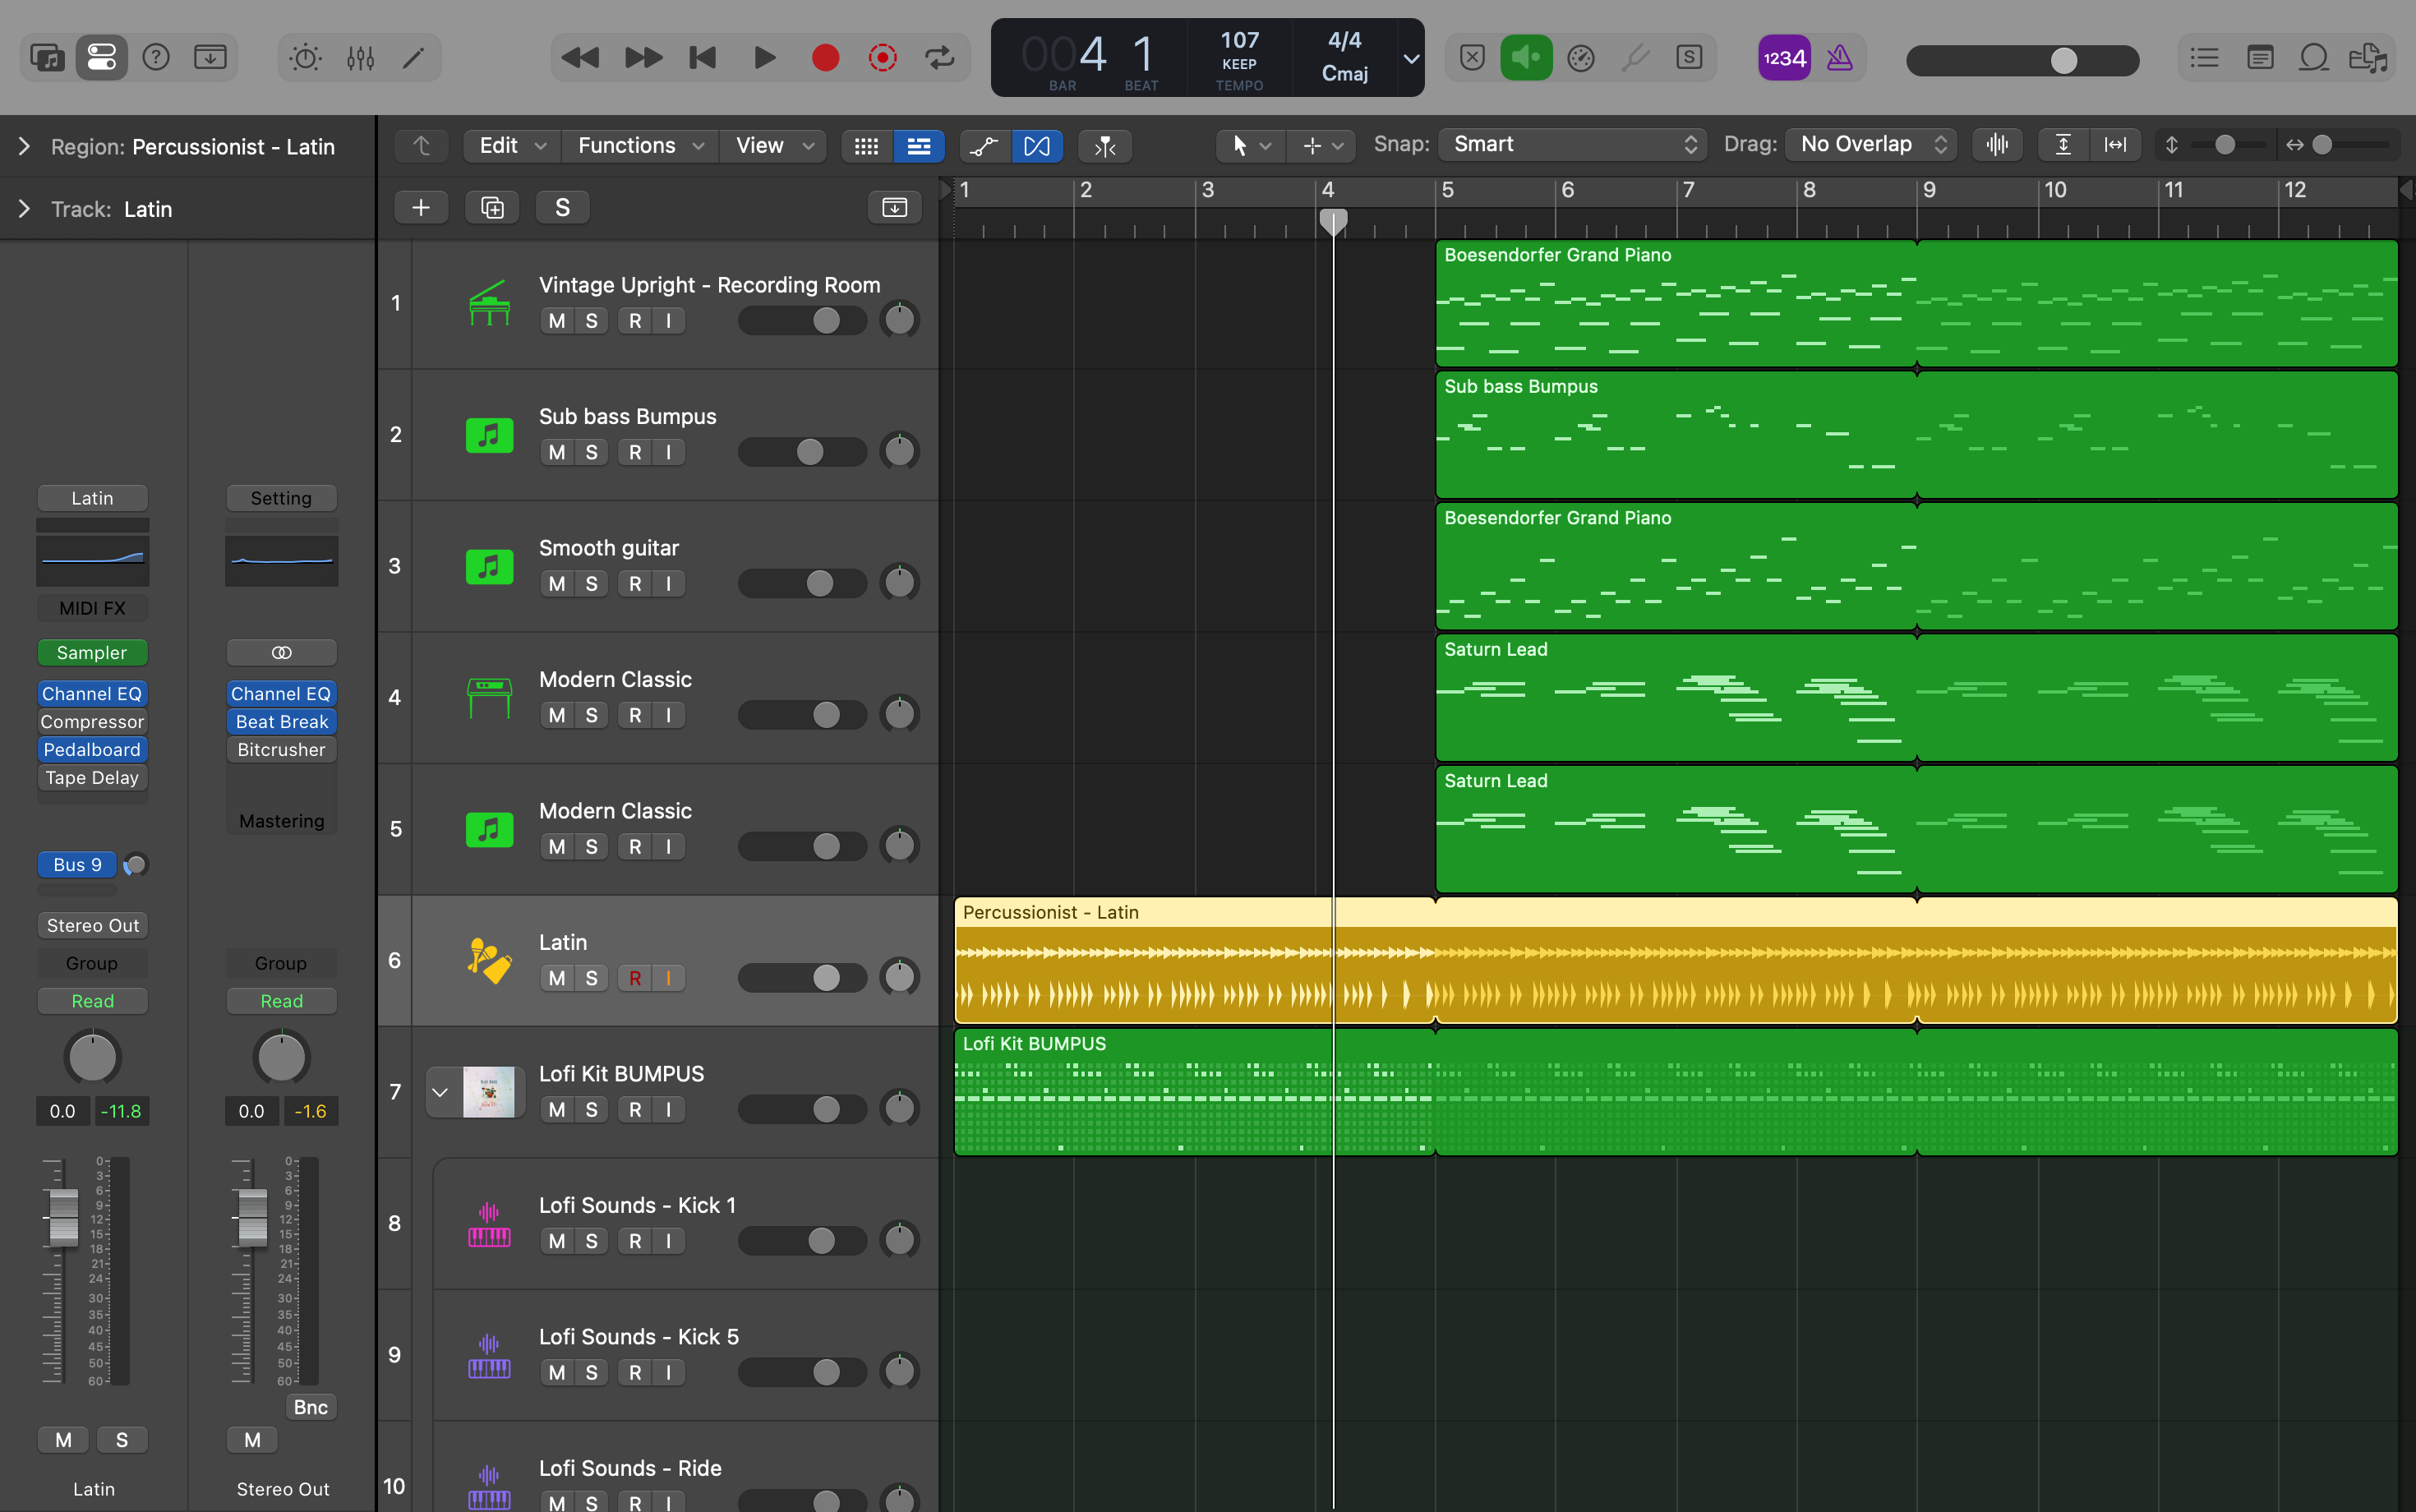This screenshot has height=1512, width=2416.
Task: Record-enable the Lofi Sounds - Kick 1 track
Action: [x=634, y=1241]
